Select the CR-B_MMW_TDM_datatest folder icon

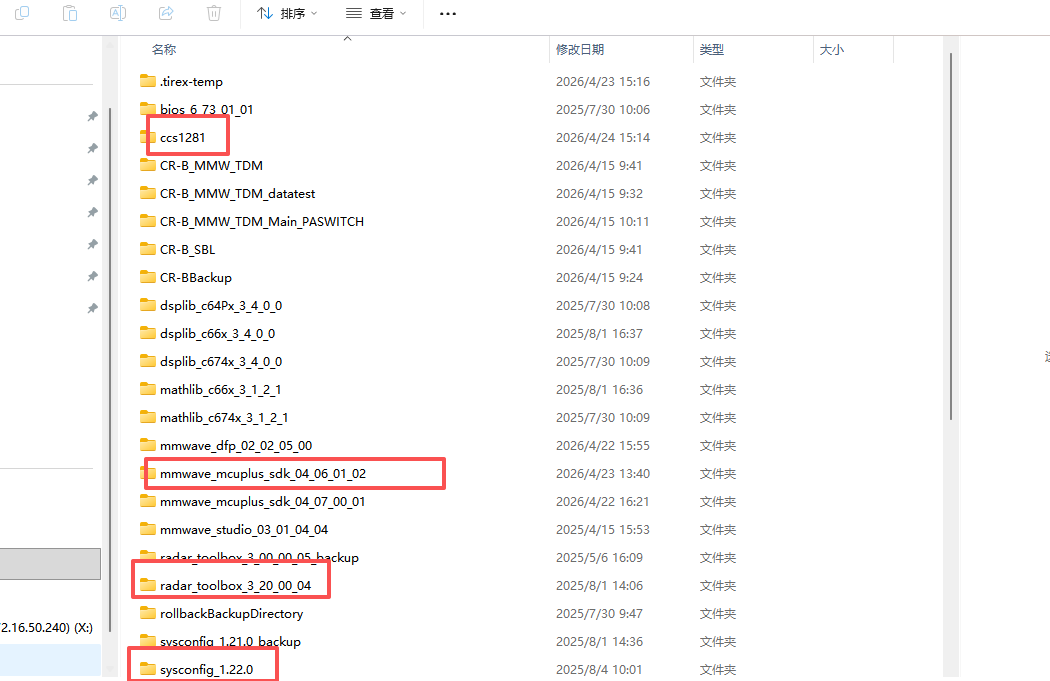tap(148, 193)
